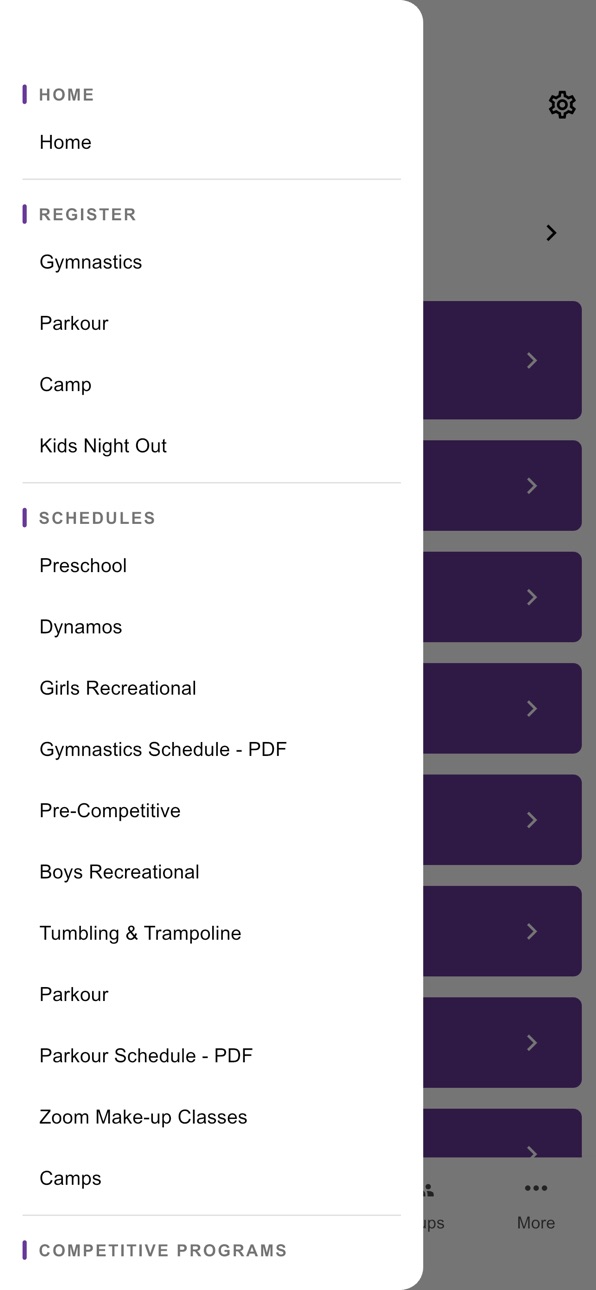The image size is (596, 1290).
Task: Click the black chevron below the gear
Action: [551, 233]
